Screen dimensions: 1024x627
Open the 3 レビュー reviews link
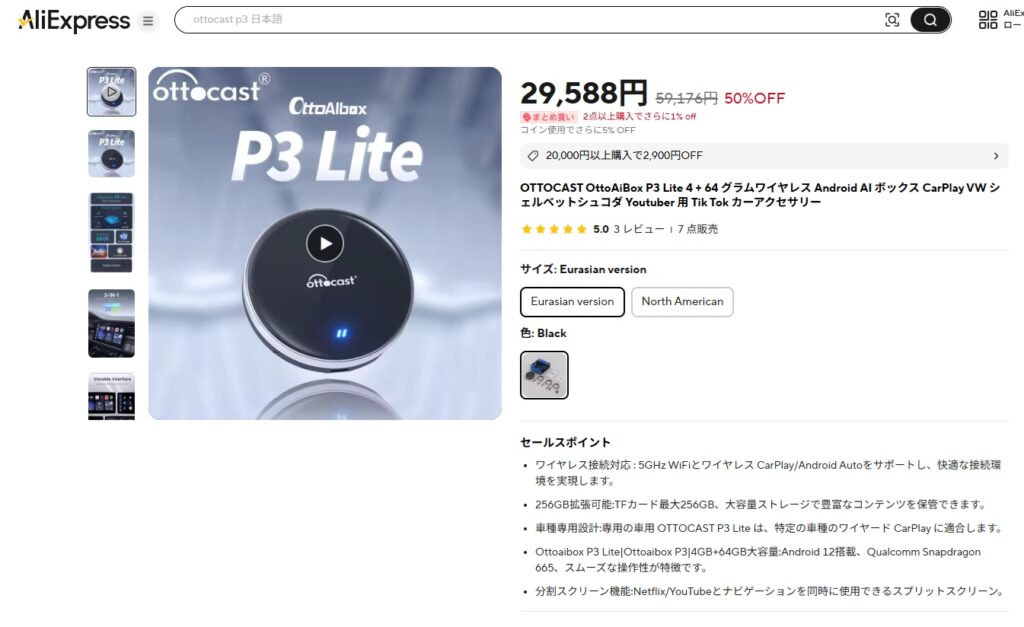click(638, 229)
